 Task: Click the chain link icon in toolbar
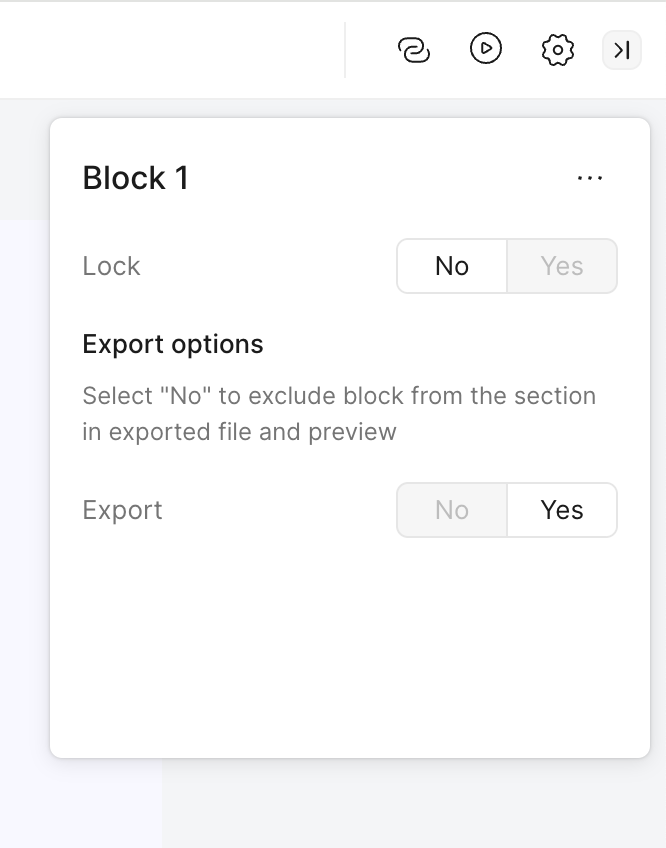pos(414,50)
